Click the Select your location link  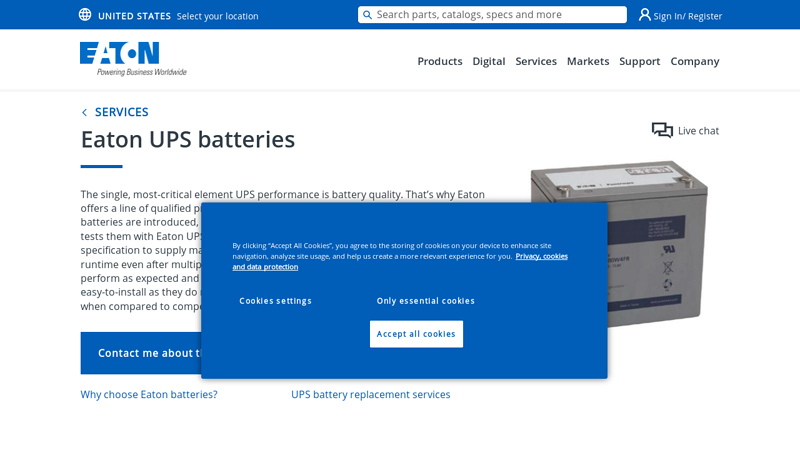[217, 16]
